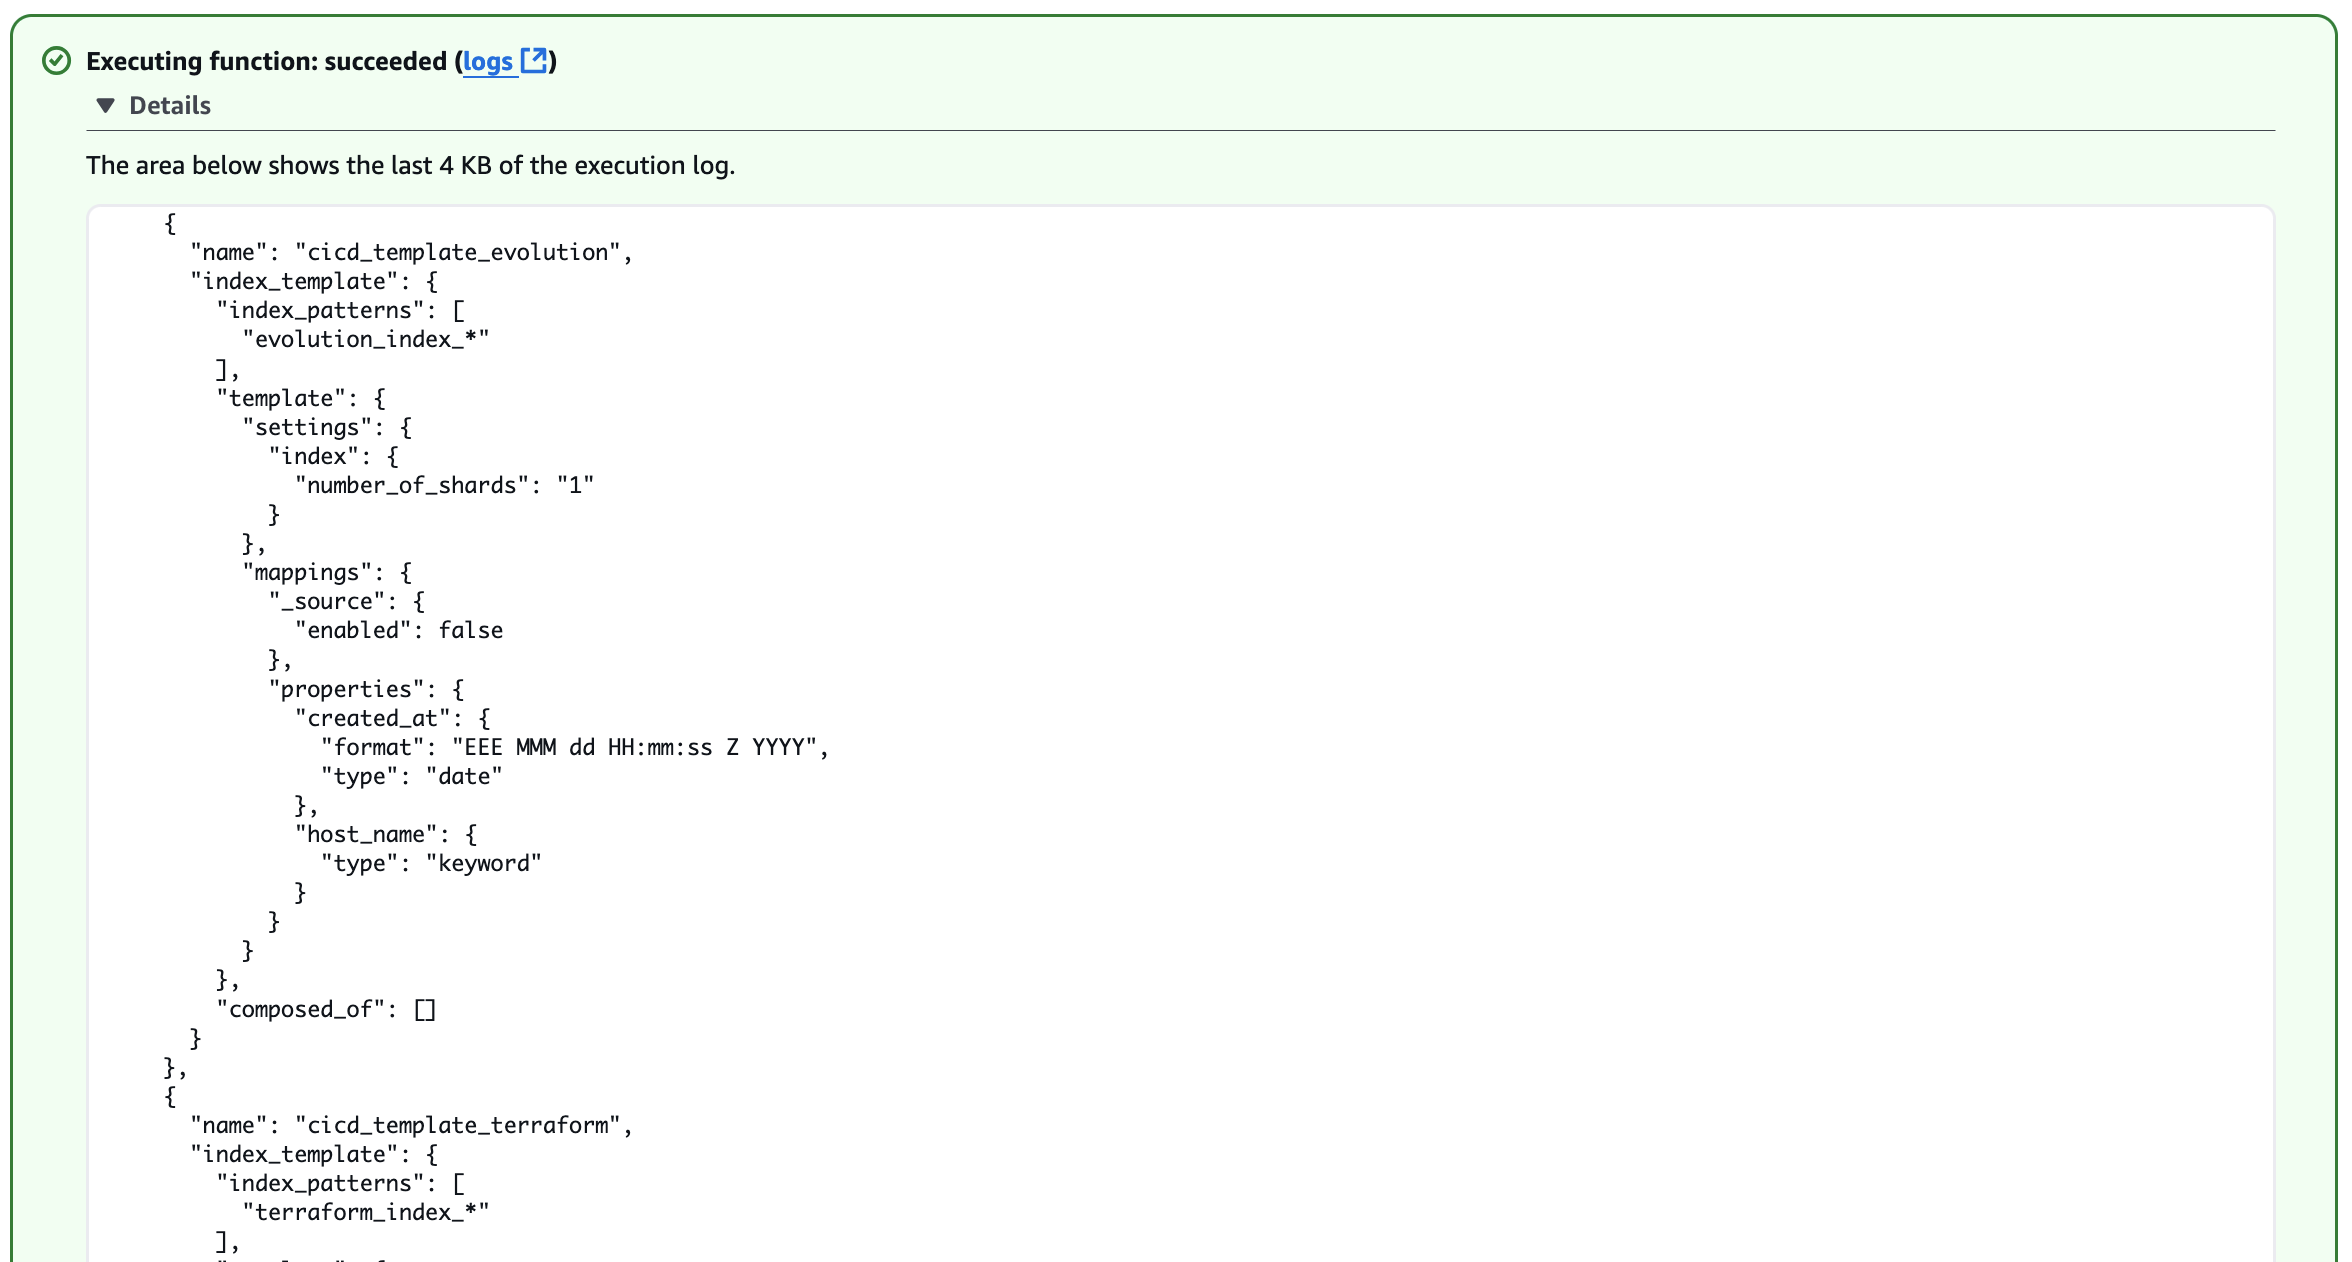Click the date format "EEE MMM dd" line
Image resolution: width=2352 pixels, height=1262 pixels.
[574, 747]
